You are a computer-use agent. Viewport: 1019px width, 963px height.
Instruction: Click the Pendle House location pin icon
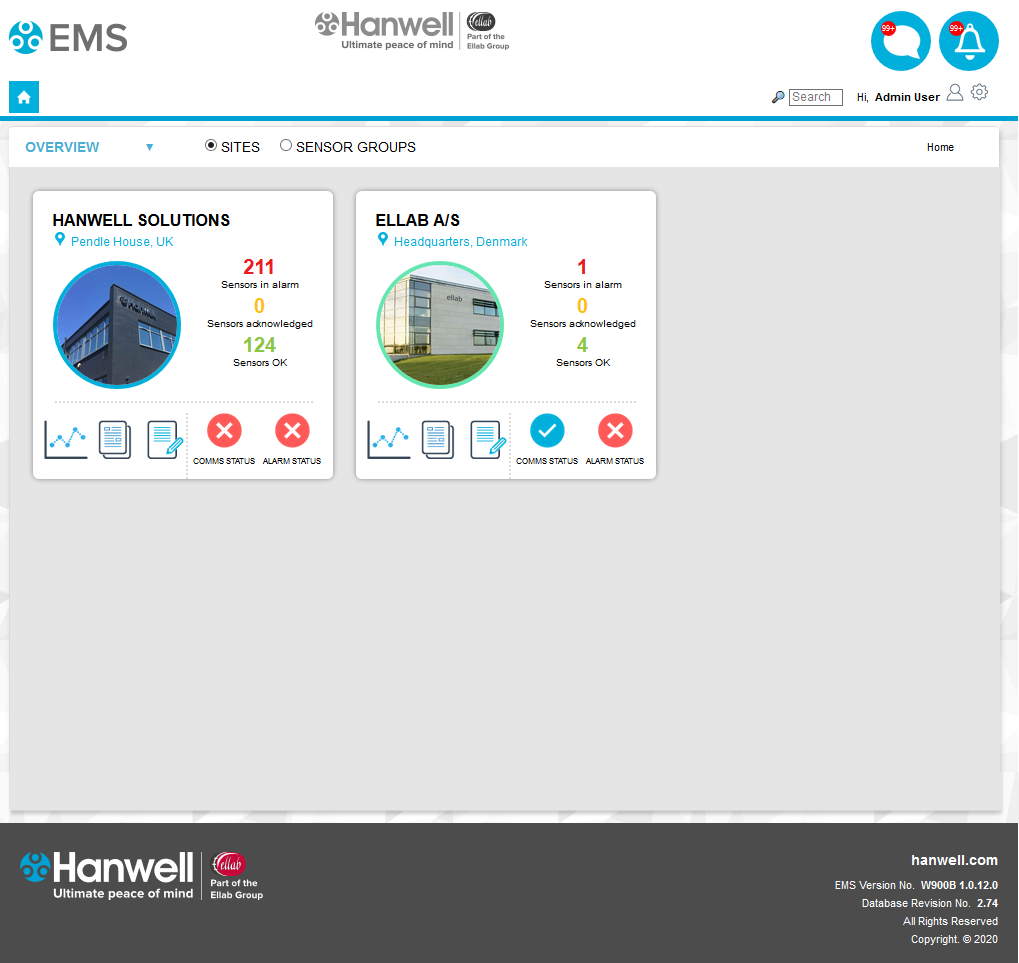60,240
